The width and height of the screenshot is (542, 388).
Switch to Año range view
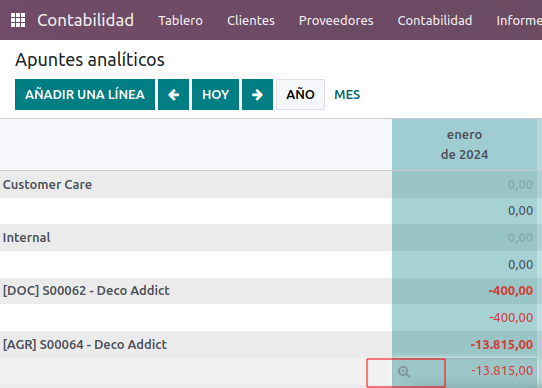(300, 94)
